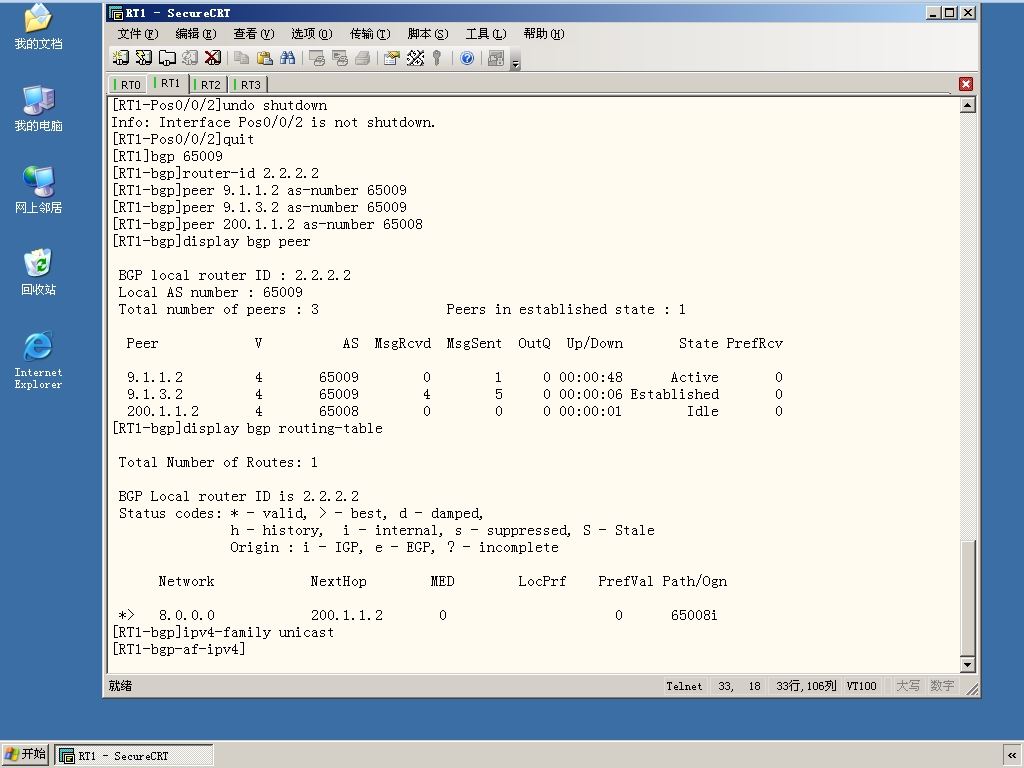Open 我的文档 desktop icon
Viewport: 1024px width, 768px height.
[38, 27]
